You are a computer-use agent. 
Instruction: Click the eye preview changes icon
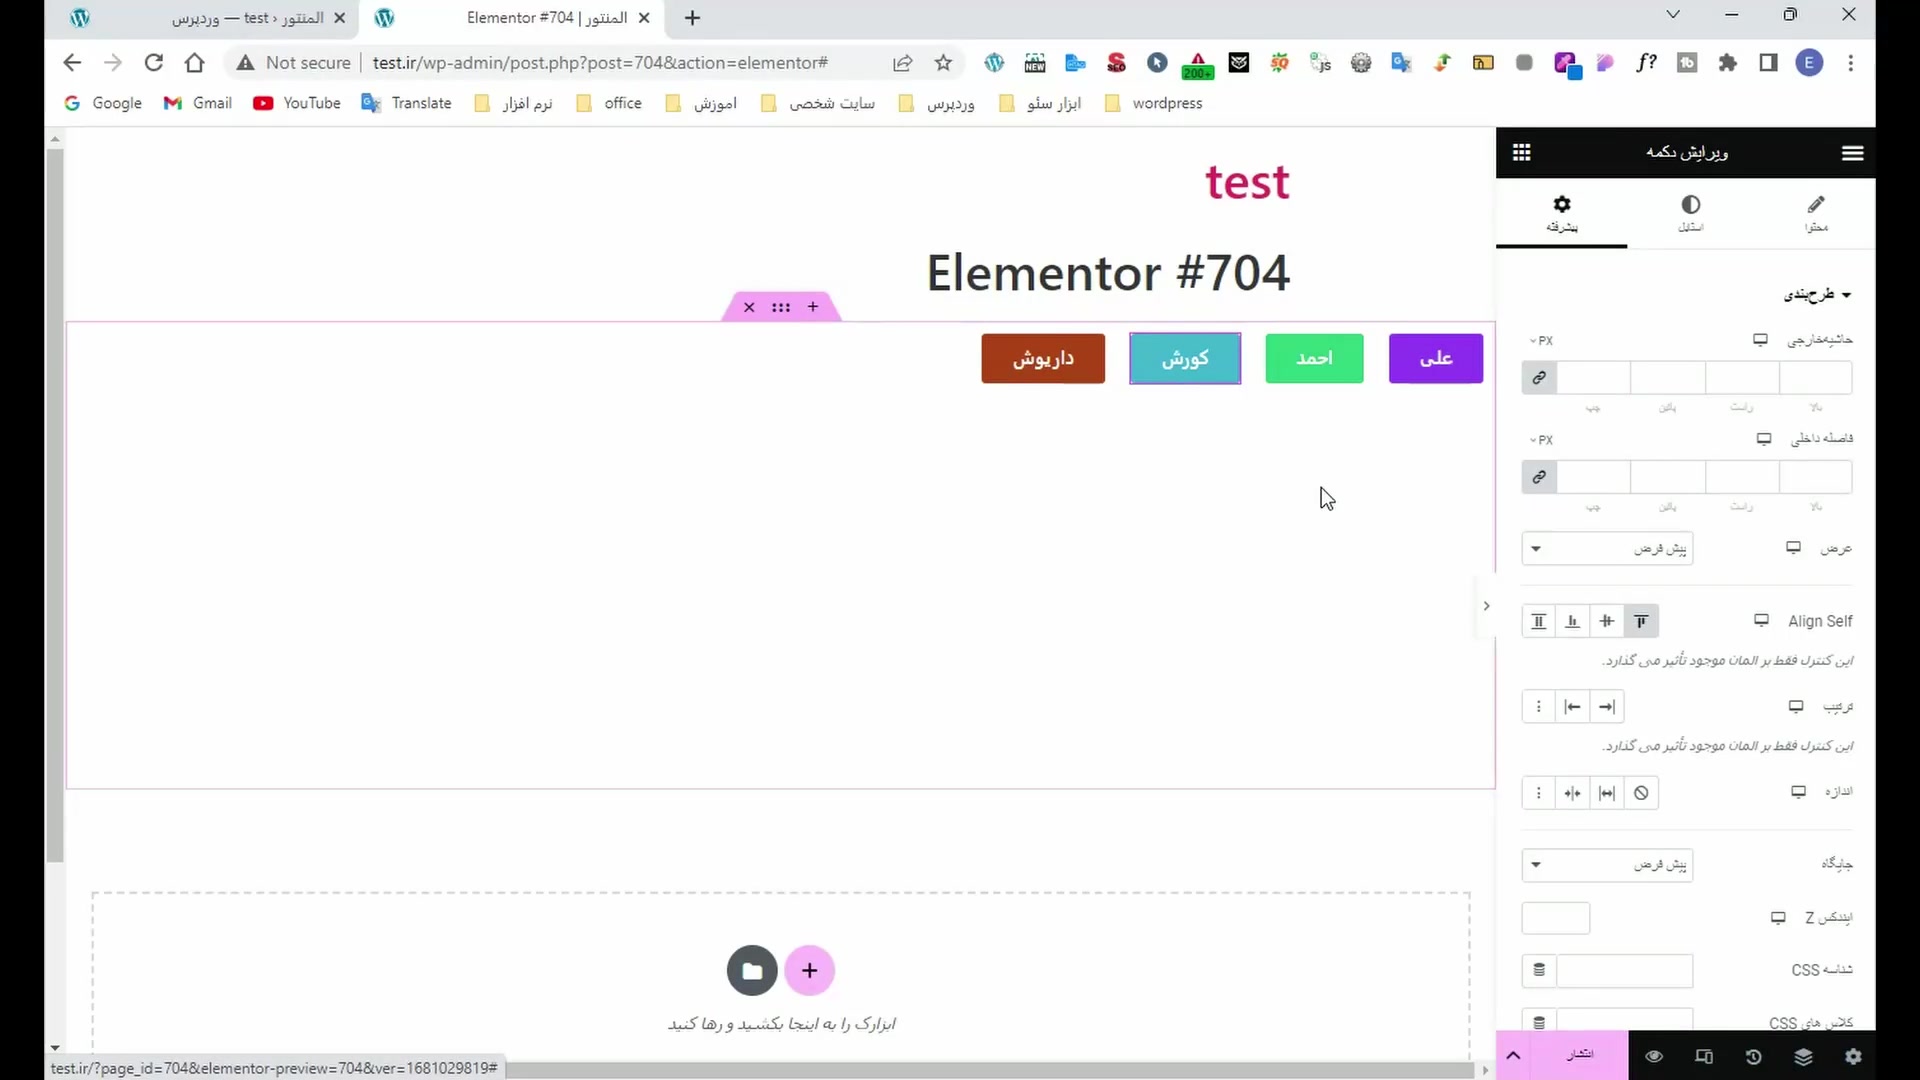tap(1654, 1056)
